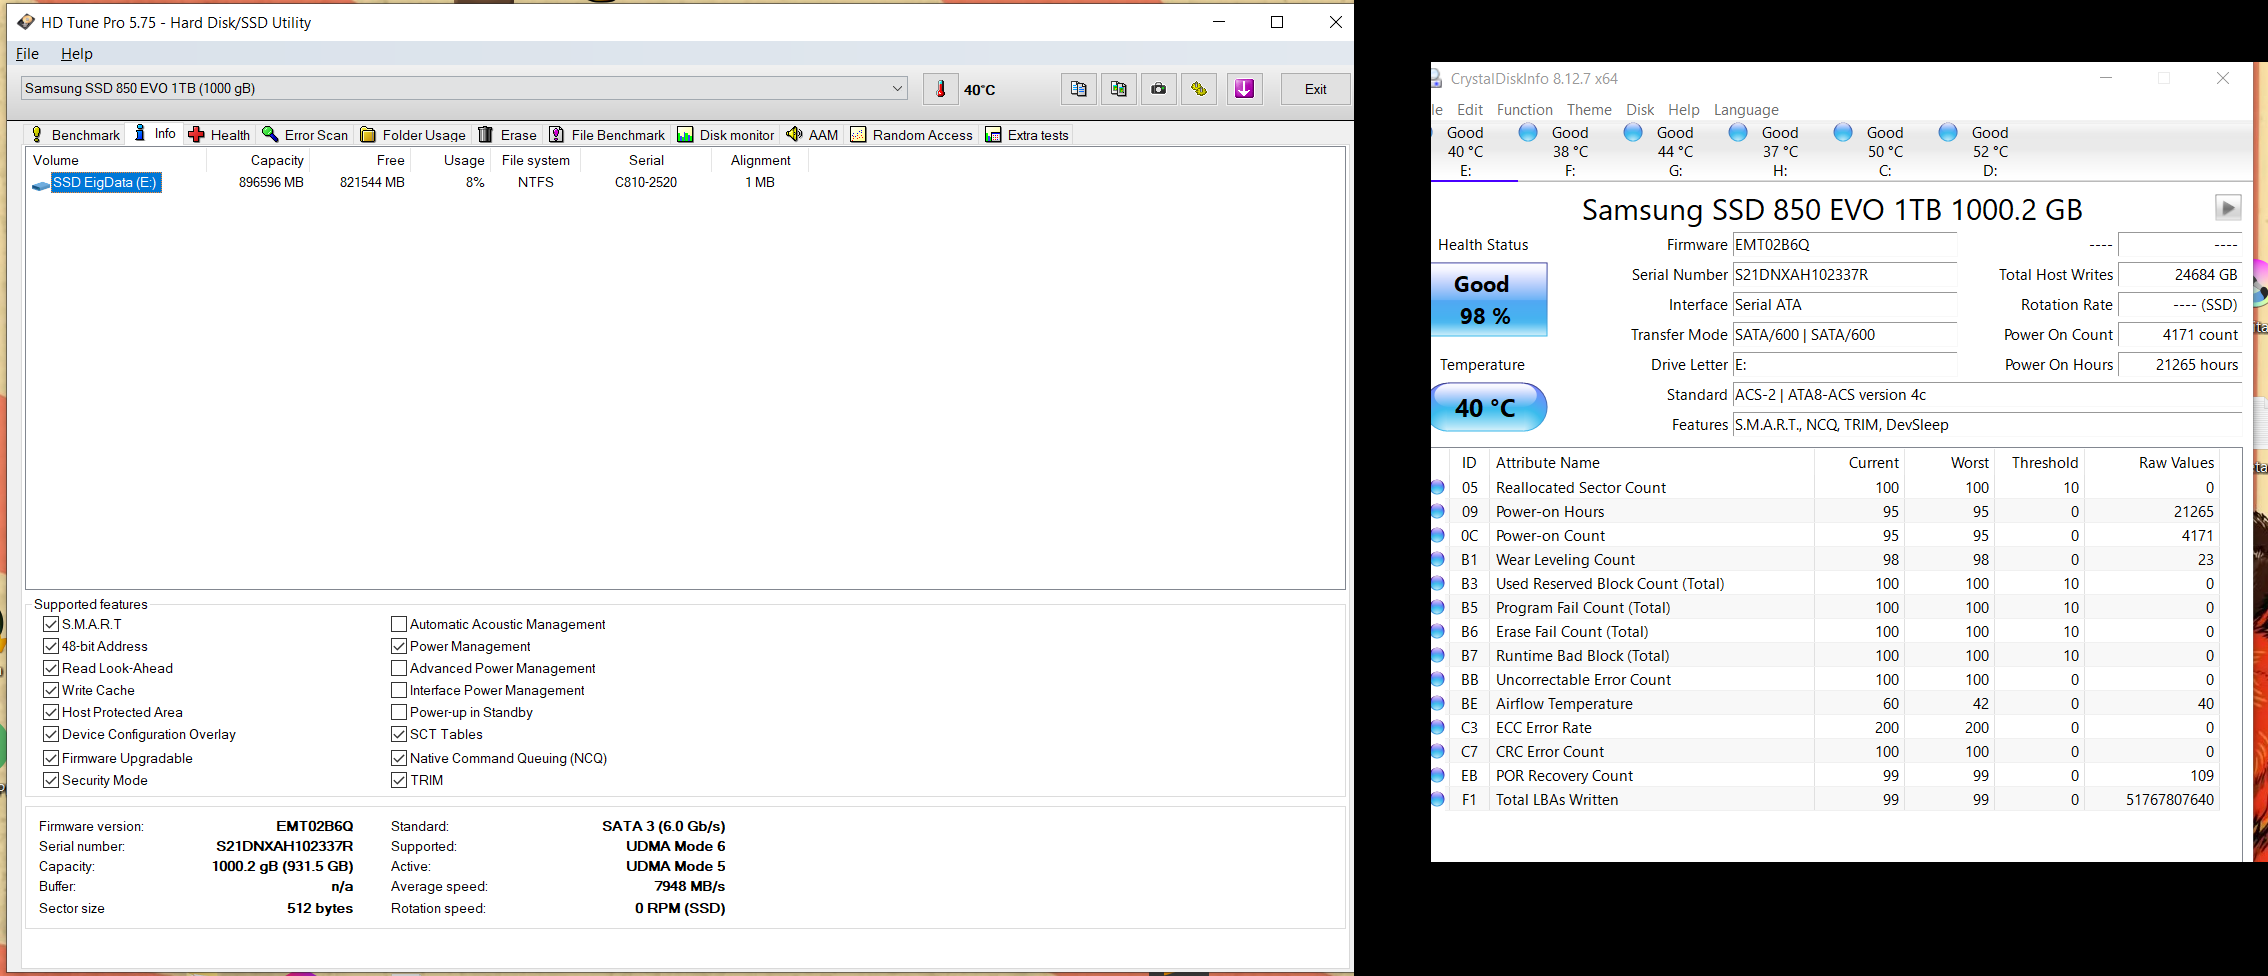This screenshot has height=976, width=2268.
Task: Click the Serial Number field S21DNXAH102337R
Action: [x=1844, y=275]
